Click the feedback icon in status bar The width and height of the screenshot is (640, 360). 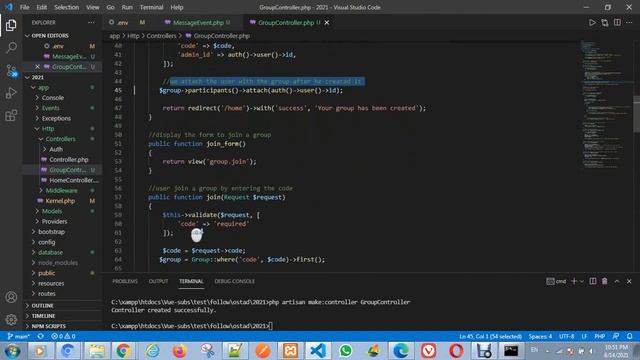click(616, 336)
